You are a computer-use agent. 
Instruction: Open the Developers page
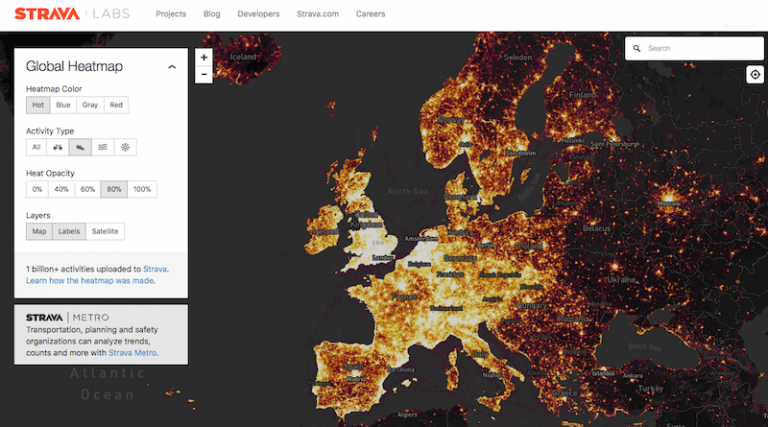259,14
